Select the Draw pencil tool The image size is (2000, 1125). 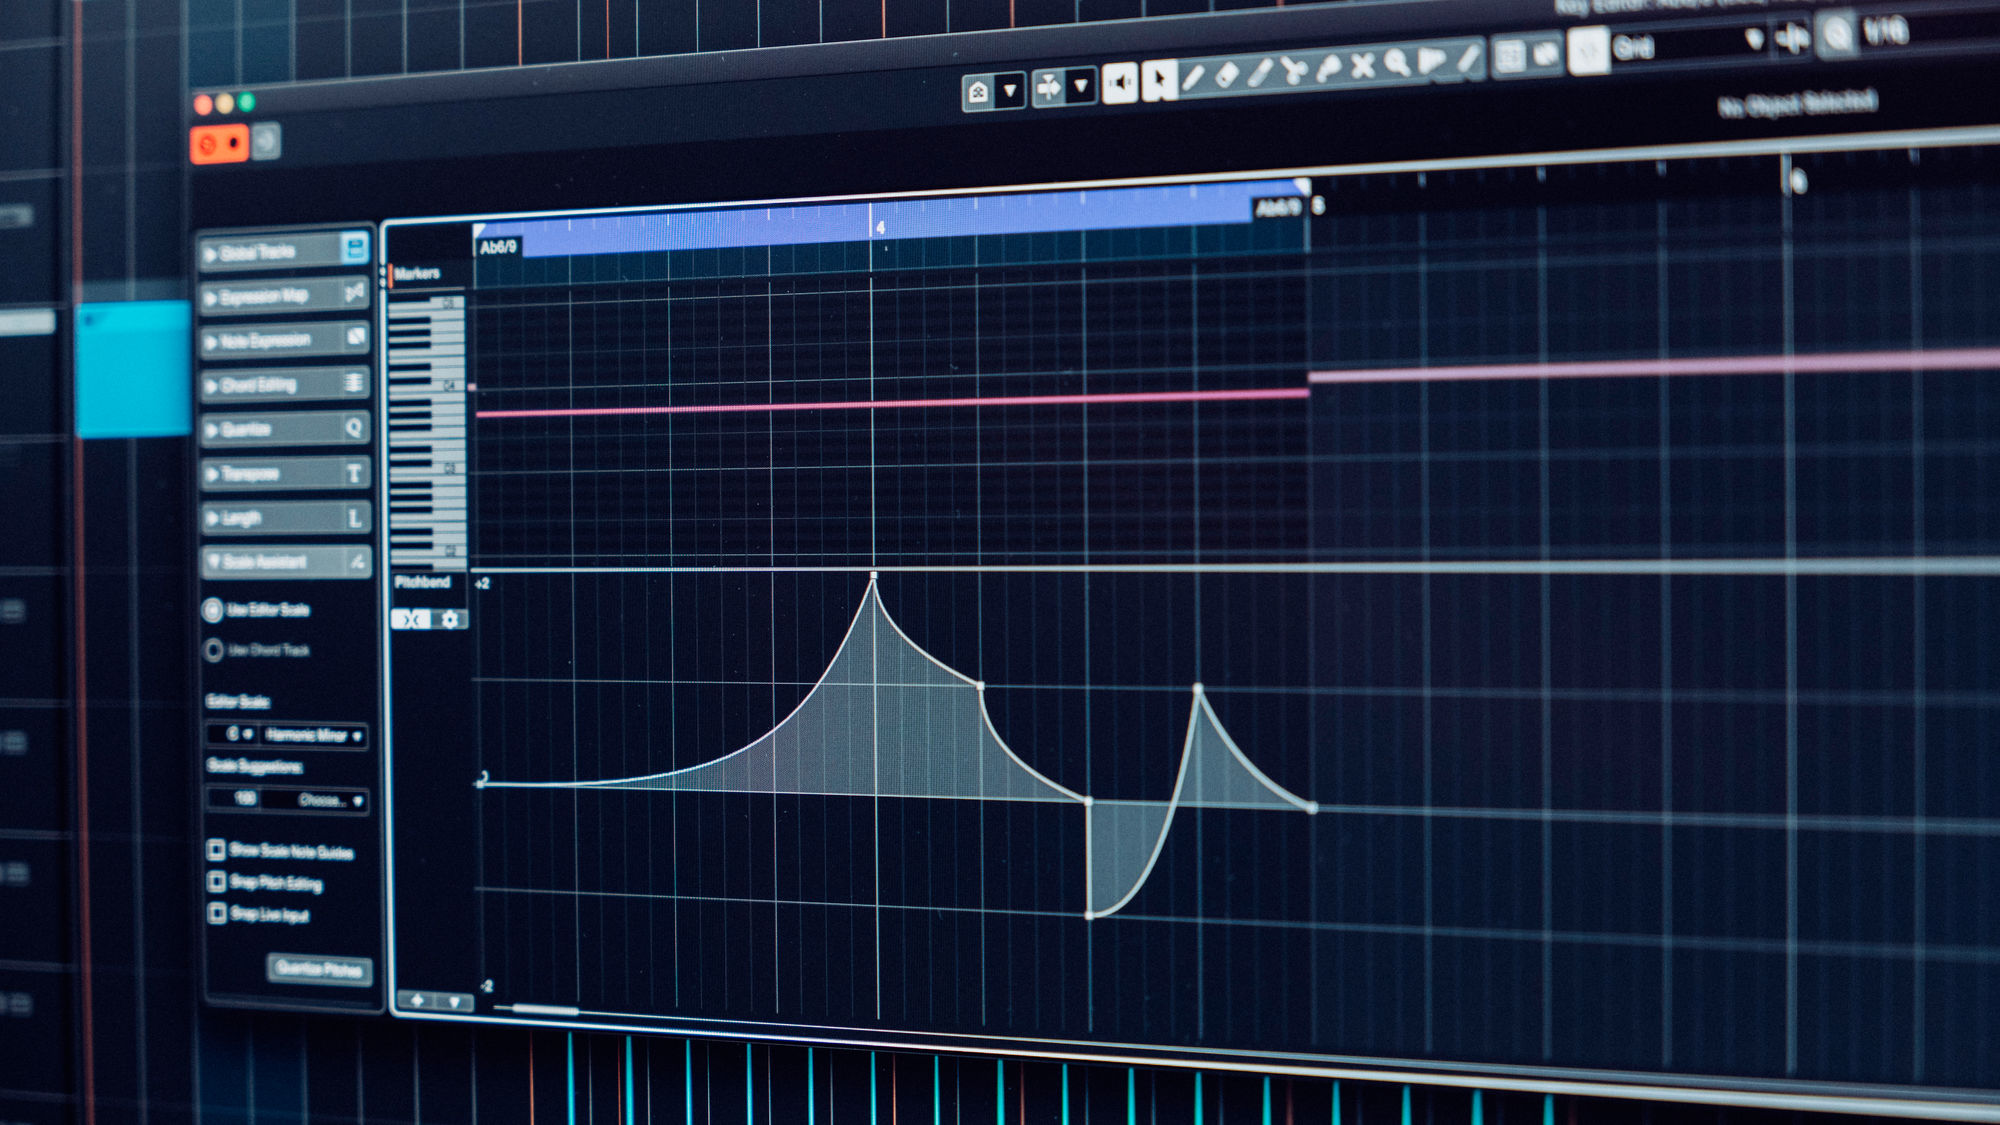[x=1192, y=77]
